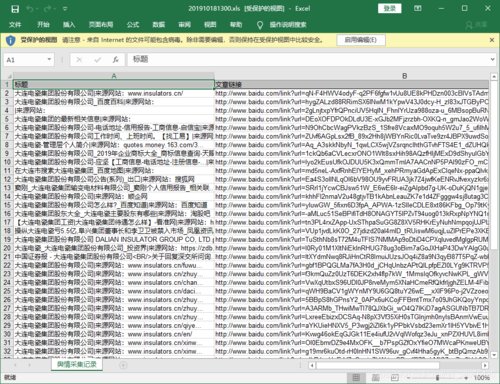500x384 pixels.
Task: Click the Save icon in the title bar
Action: pyautogui.click(x=15, y=9)
